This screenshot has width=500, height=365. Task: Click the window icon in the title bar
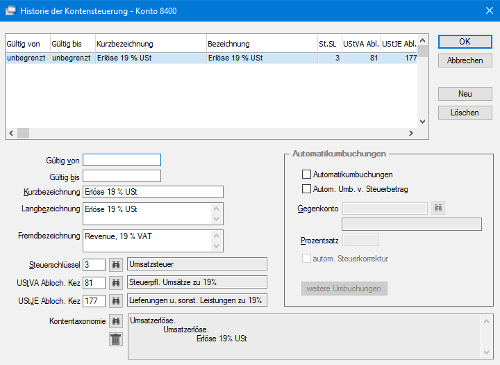pyautogui.click(x=11, y=11)
